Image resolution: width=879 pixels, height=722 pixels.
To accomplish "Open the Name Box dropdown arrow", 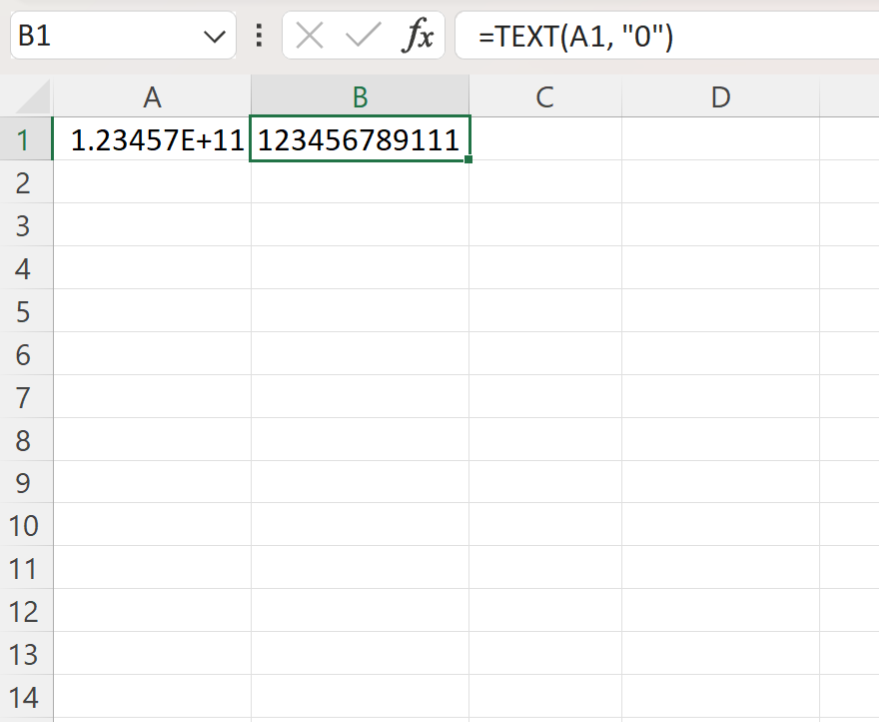I will tap(214, 37).
